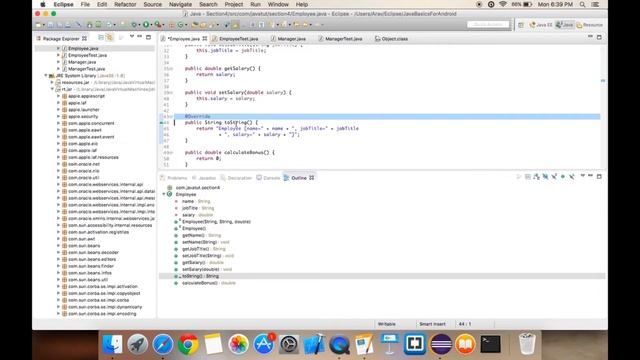The image size is (640, 360).
Task: Maximize the Package Explorer view
Action: pos(149,37)
